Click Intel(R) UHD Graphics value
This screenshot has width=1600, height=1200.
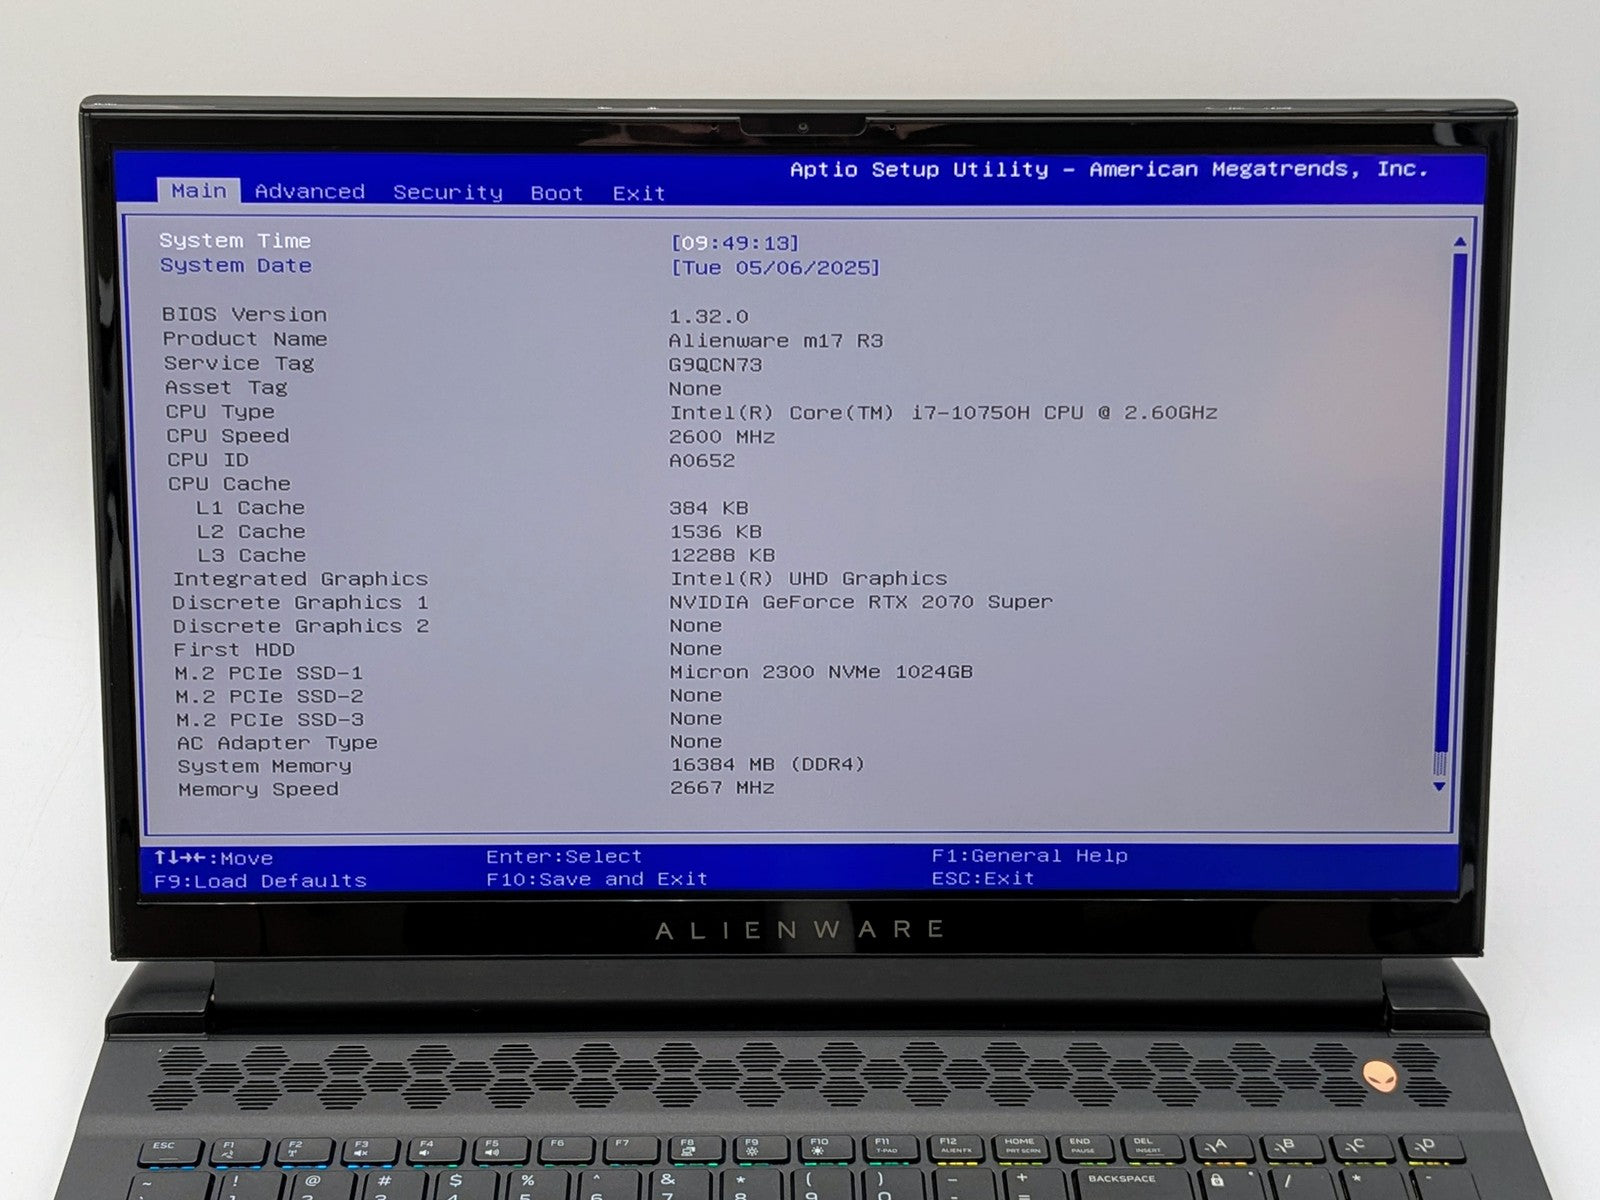click(x=809, y=579)
